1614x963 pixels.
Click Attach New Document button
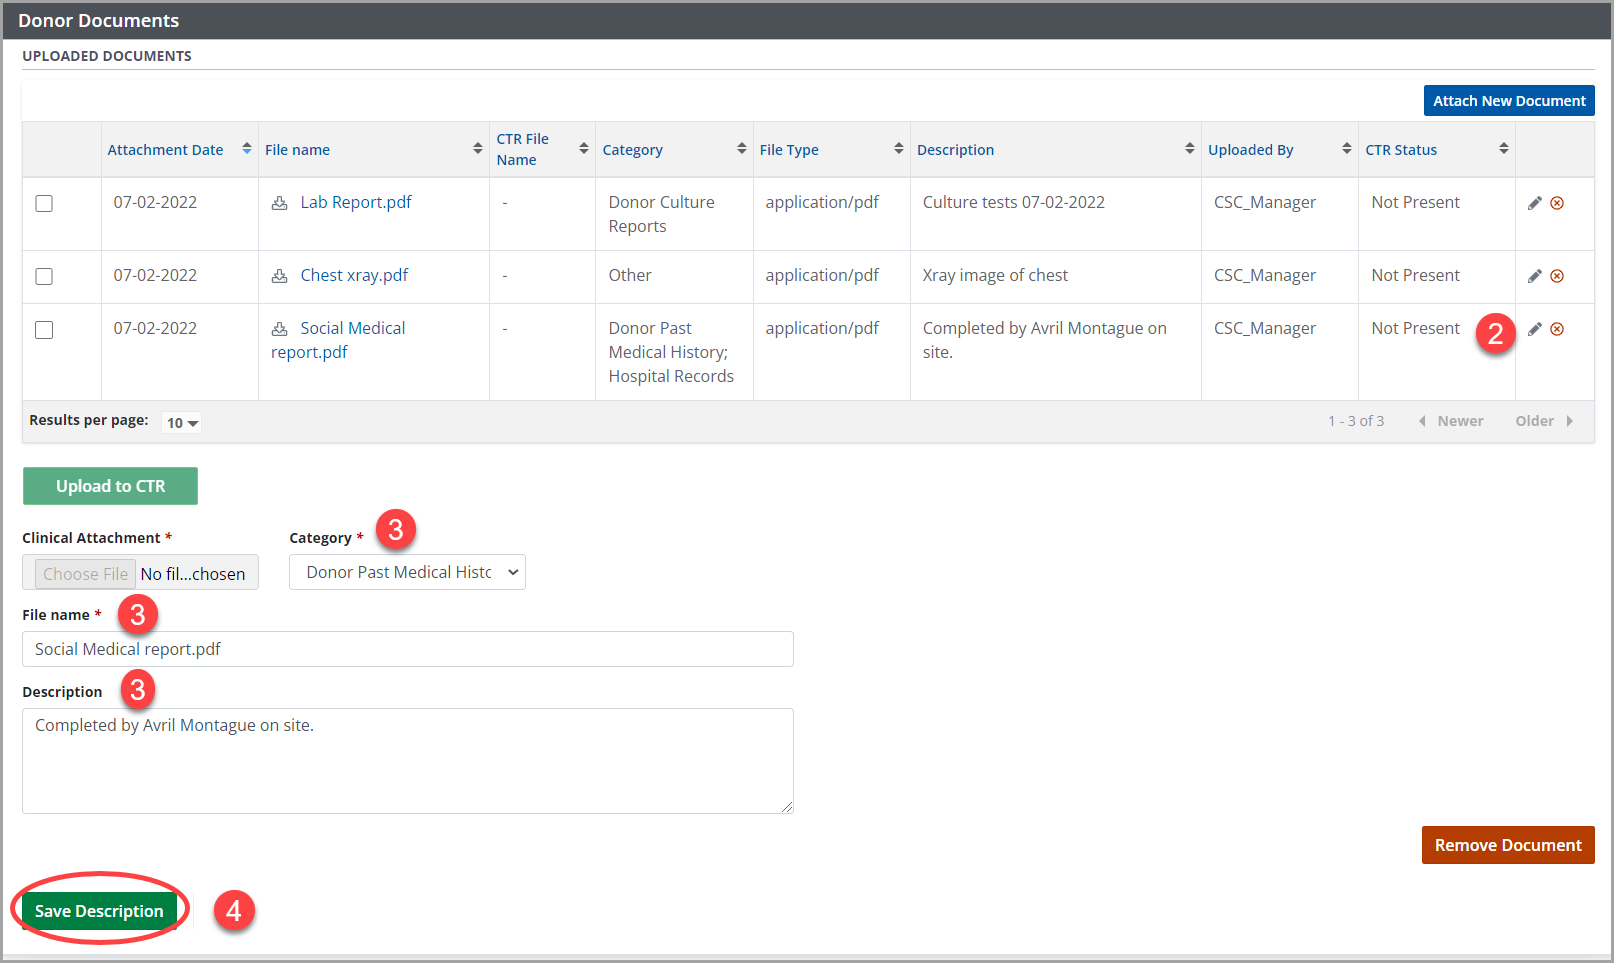(x=1508, y=101)
